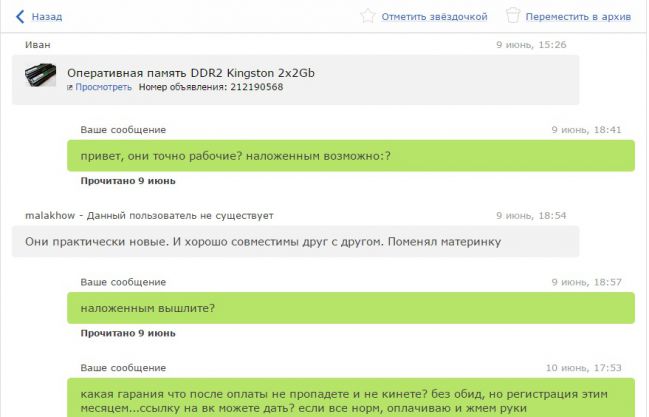This screenshot has width=649, height=417.
Task: Click the 9 июнь, 18:54 timestamp
Action: (530, 215)
